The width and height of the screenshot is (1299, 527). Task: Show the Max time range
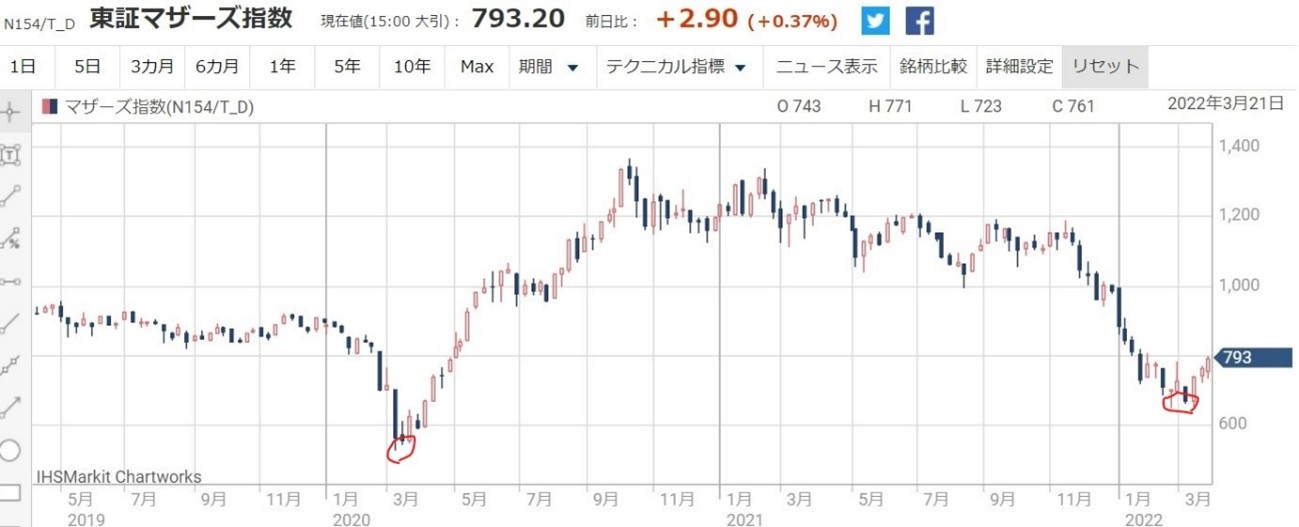point(477,67)
